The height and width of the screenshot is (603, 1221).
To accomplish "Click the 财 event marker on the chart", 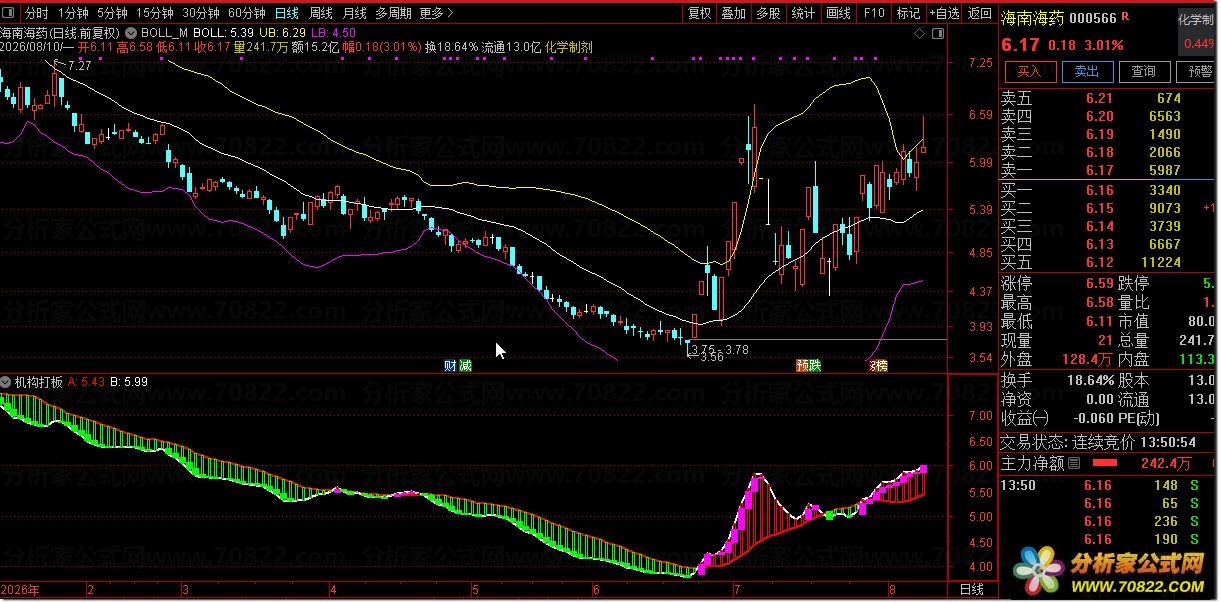I will point(450,366).
